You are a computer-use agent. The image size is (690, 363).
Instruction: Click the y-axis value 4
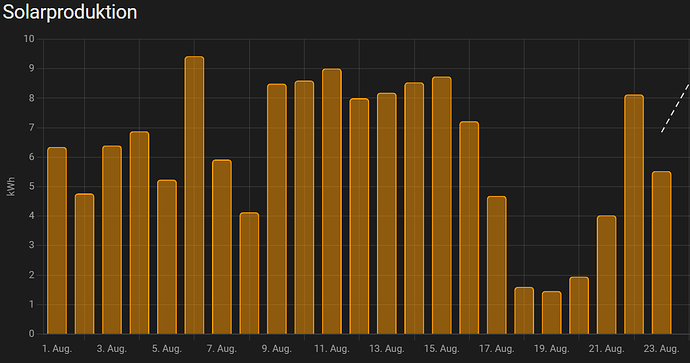pyautogui.click(x=32, y=216)
